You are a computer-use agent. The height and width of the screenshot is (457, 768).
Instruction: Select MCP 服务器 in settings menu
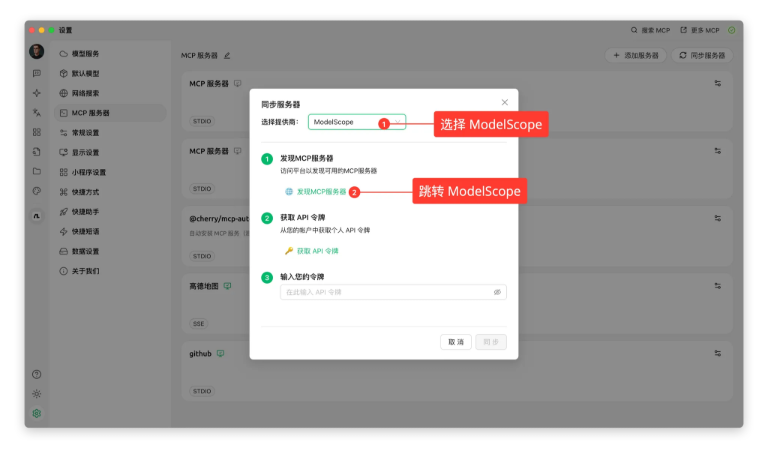coord(110,113)
